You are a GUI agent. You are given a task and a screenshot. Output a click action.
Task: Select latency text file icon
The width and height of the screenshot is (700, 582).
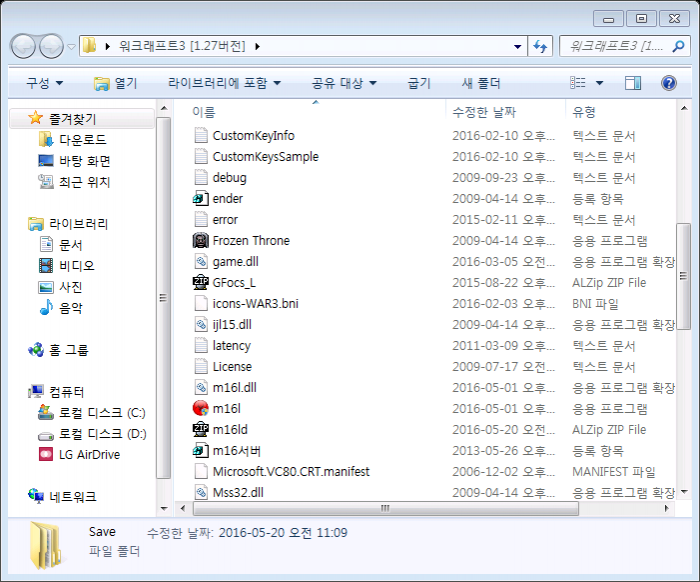(x=201, y=345)
